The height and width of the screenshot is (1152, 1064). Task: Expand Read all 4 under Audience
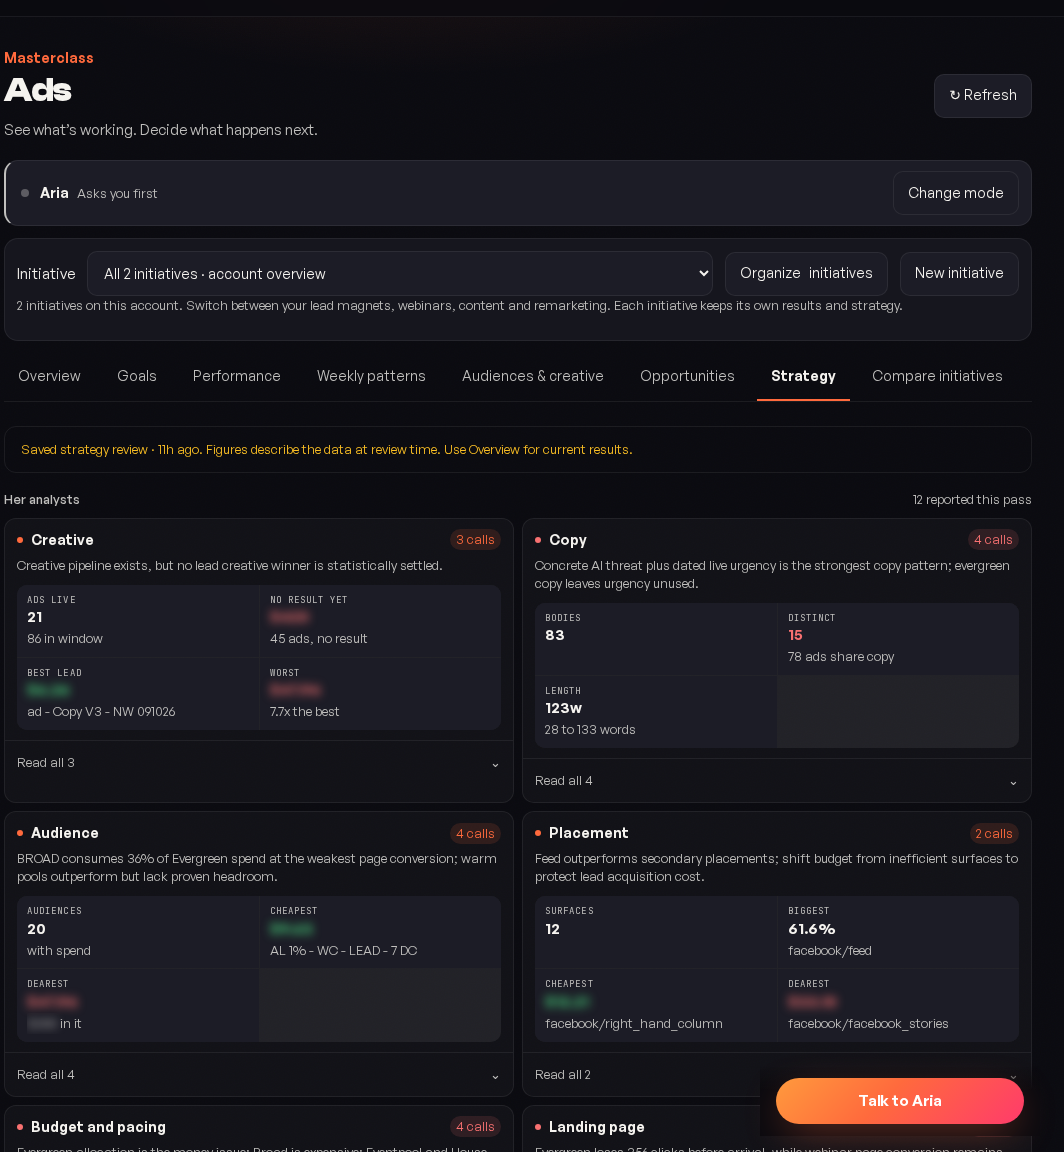[x=259, y=1075]
